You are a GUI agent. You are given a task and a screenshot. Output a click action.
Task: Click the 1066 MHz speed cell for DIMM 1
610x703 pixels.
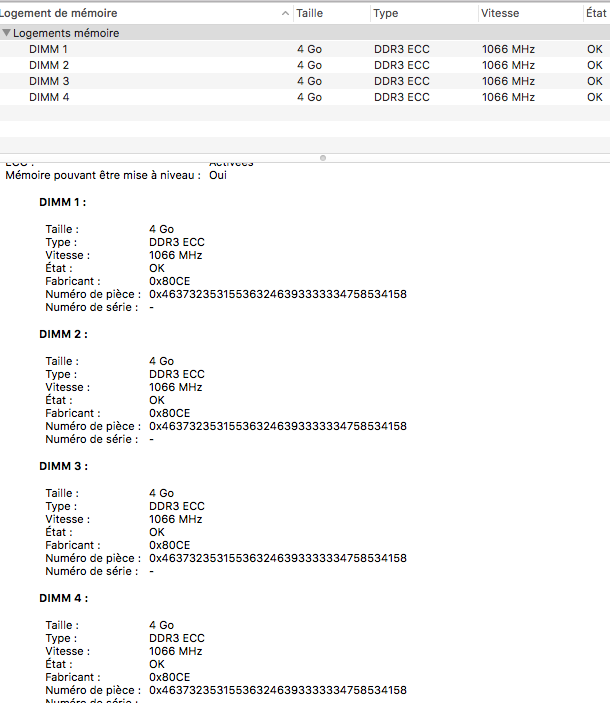[x=508, y=49]
